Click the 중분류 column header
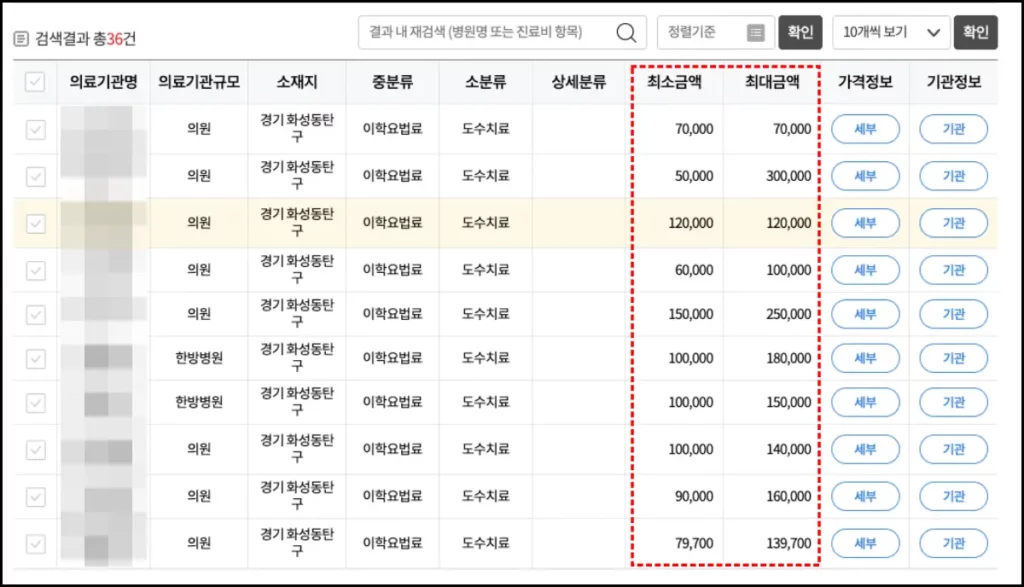Image resolution: width=1024 pixels, height=587 pixels. pos(392,82)
